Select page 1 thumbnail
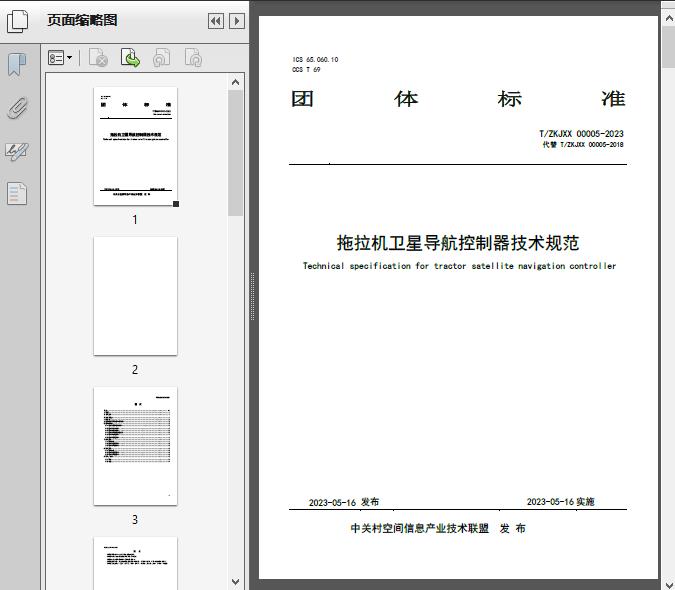The width and height of the screenshot is (675, 590). coord(135,146)
